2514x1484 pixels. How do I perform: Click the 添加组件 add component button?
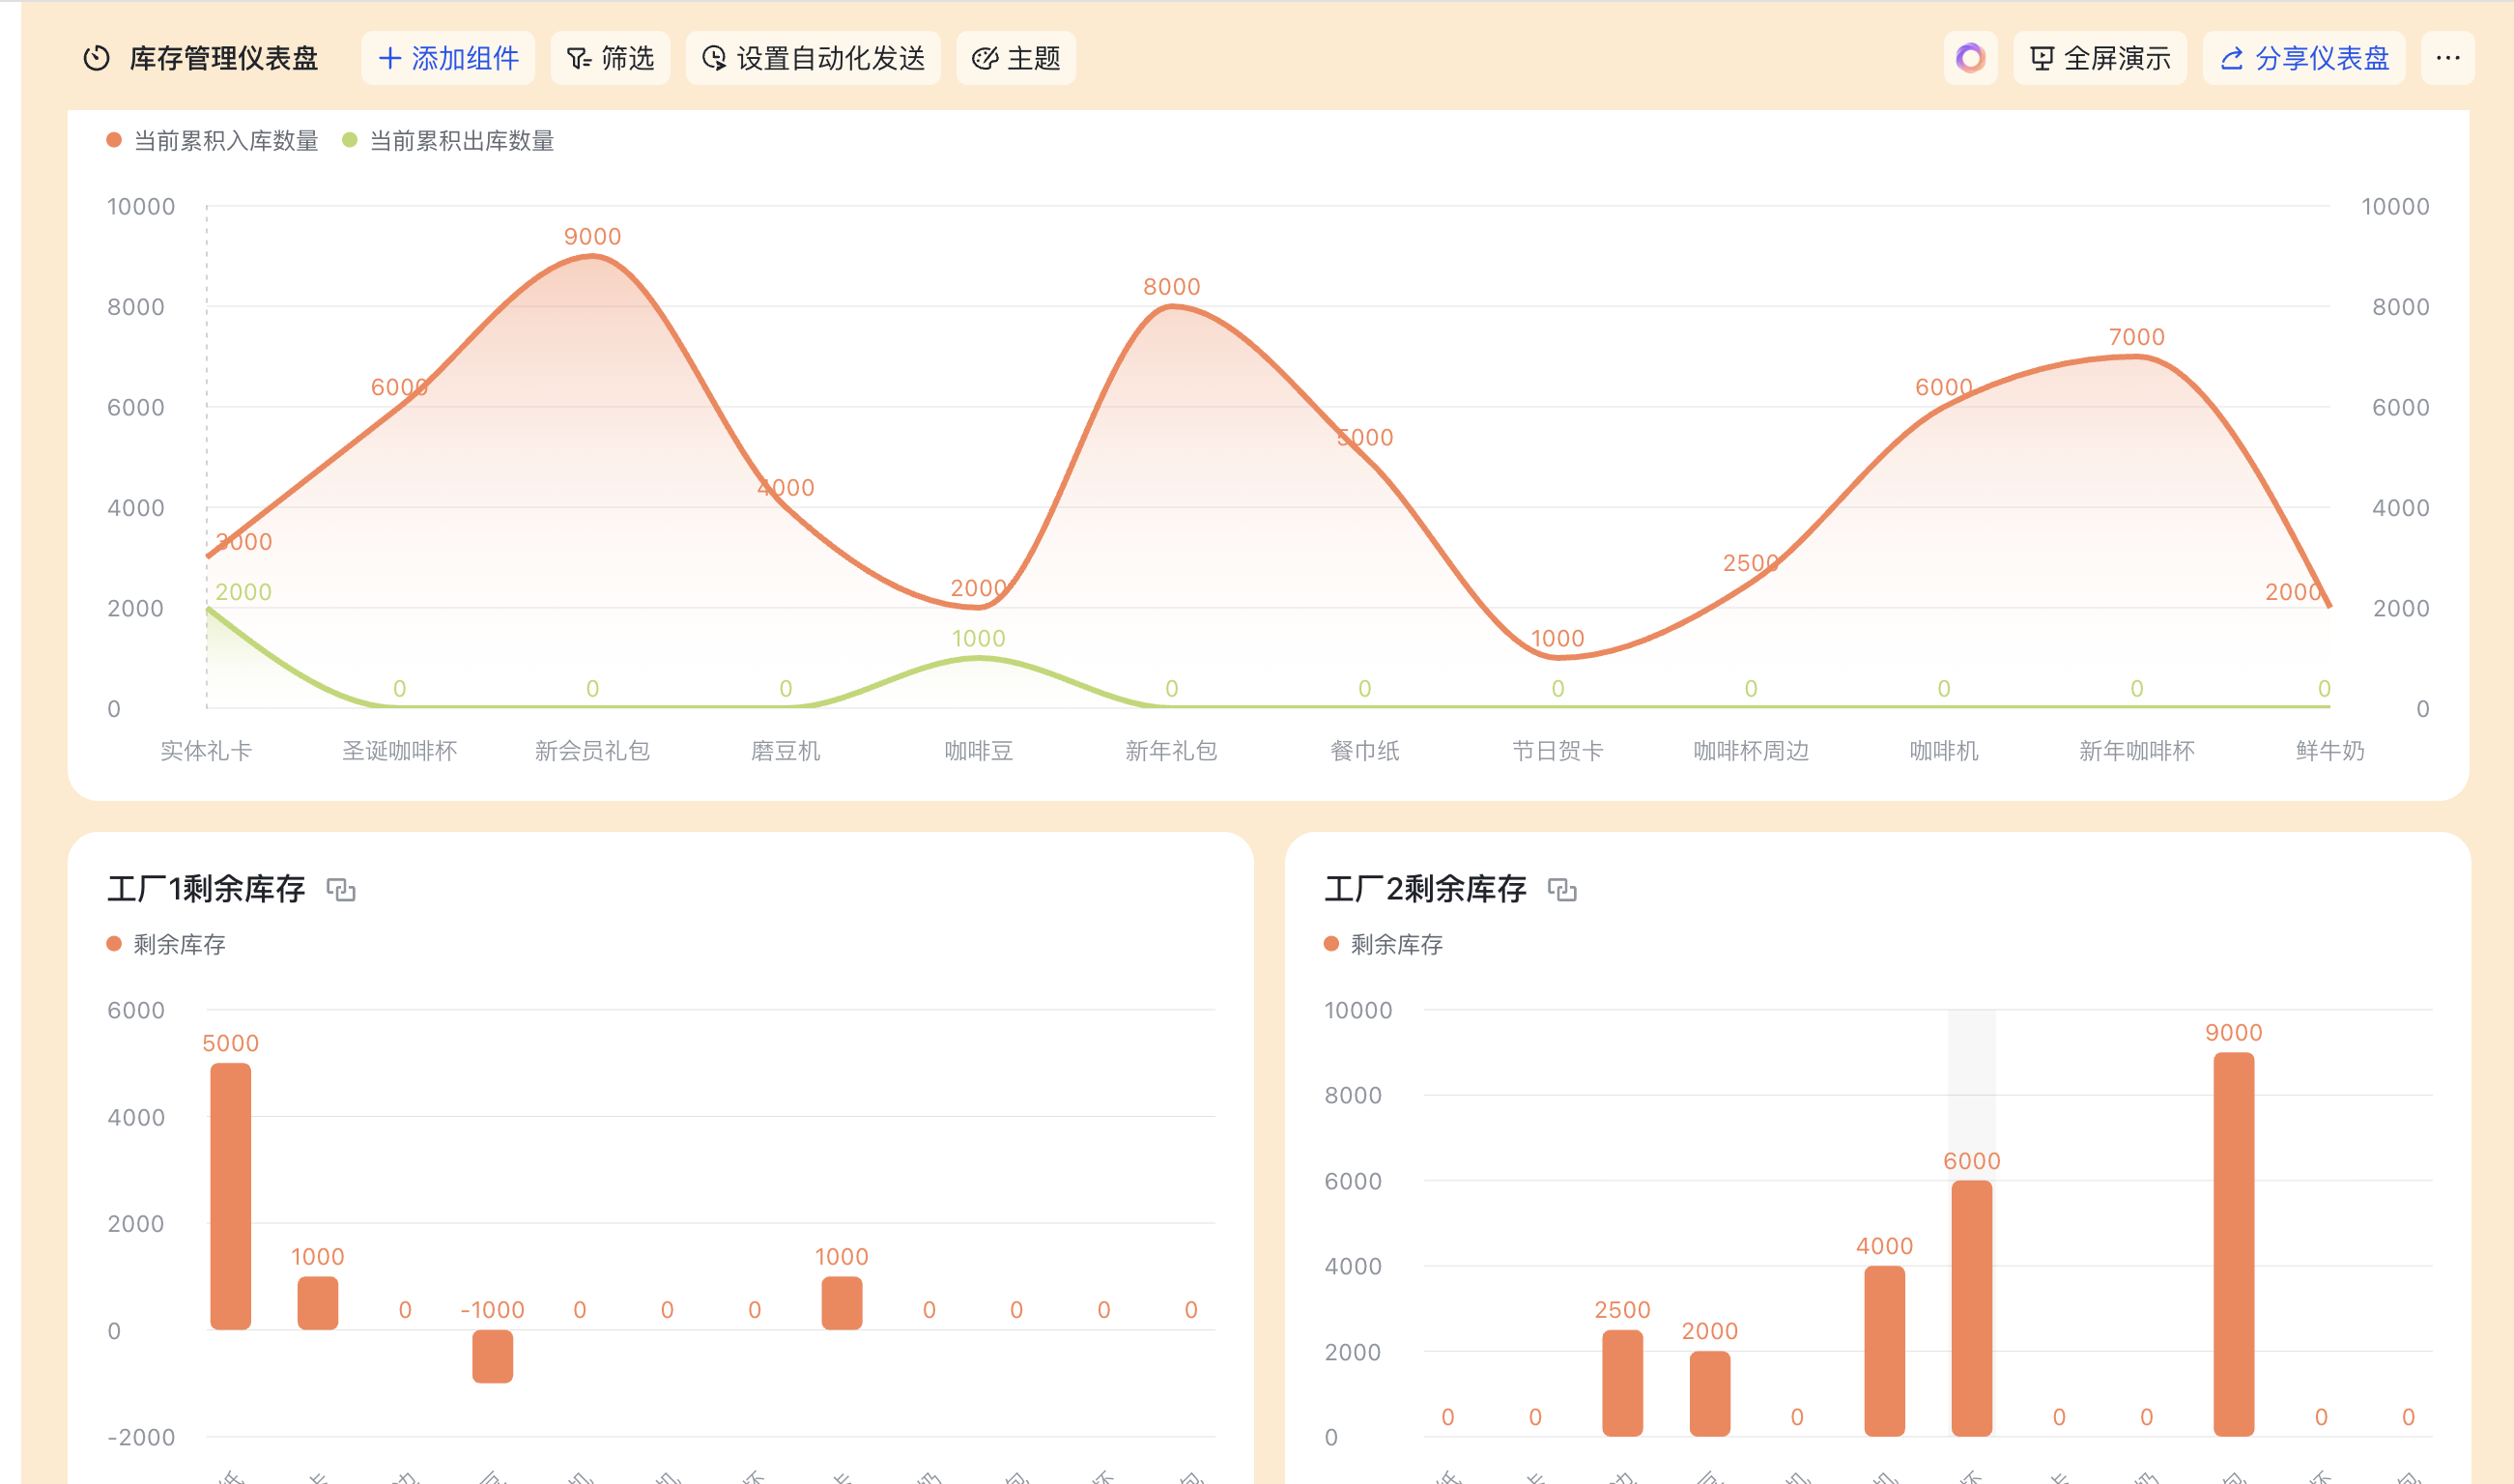448,58
